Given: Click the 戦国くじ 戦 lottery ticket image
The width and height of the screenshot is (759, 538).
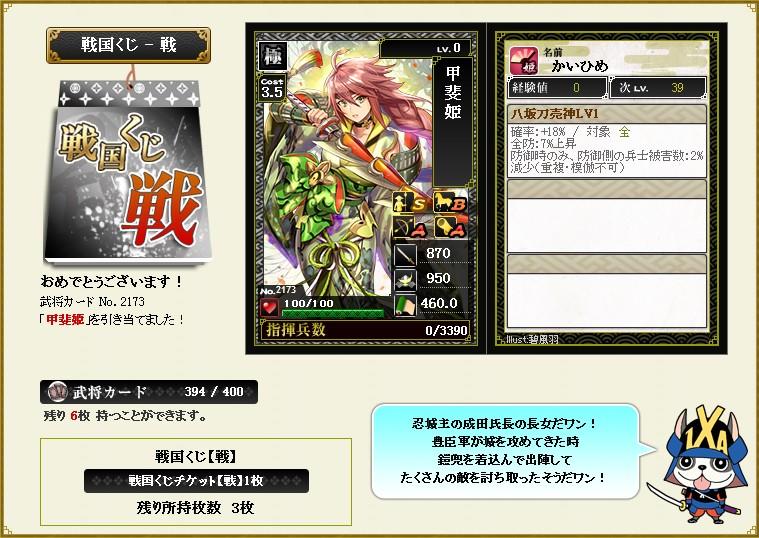Looking at the screenshot, I should 128,172.
